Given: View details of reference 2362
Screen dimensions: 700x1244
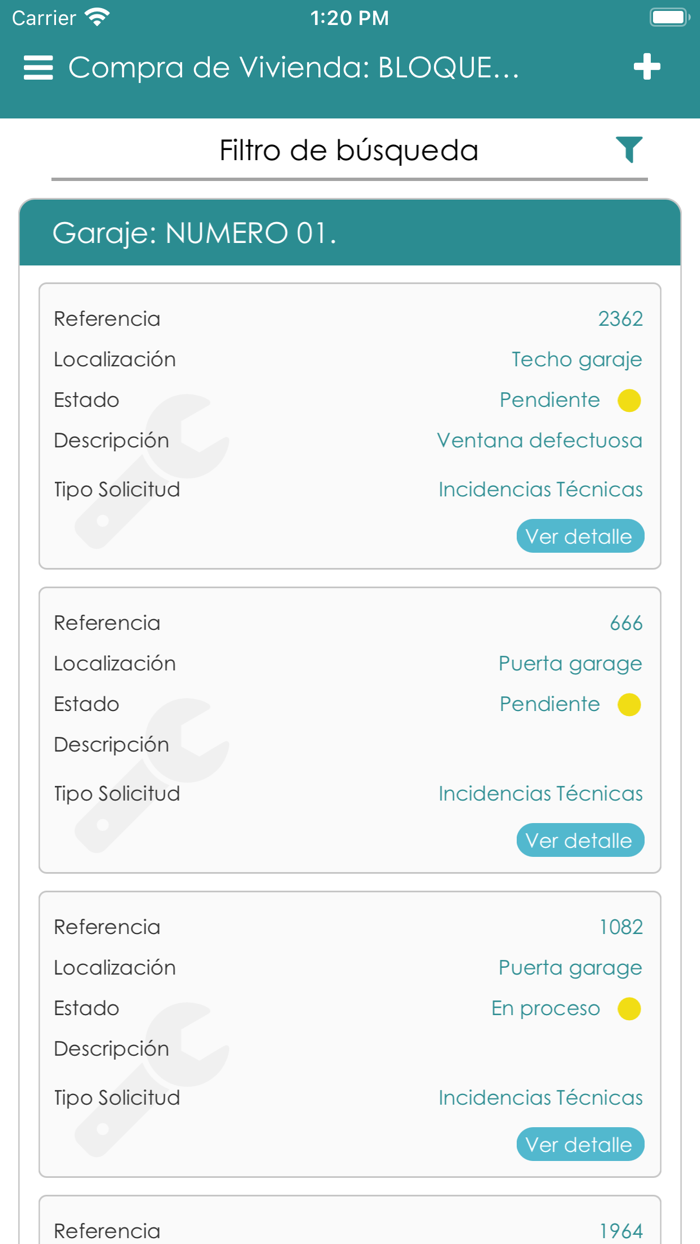Looking at the screenshot, I should 580,536.
